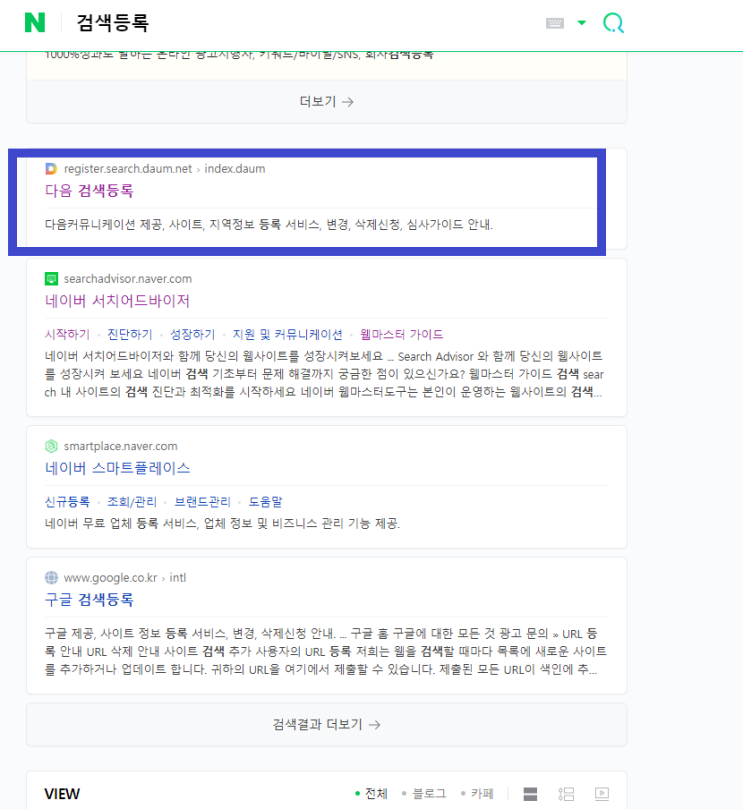This screenshot has height=809, width=743.
Task: Click the green Naver N logo
Action: click(35, 23)
